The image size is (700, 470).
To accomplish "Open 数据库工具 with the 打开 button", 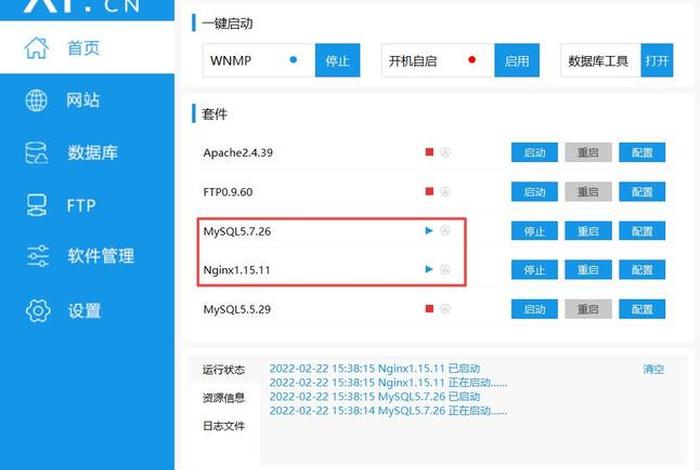I will pyautogui.click(x=657, y=60).
